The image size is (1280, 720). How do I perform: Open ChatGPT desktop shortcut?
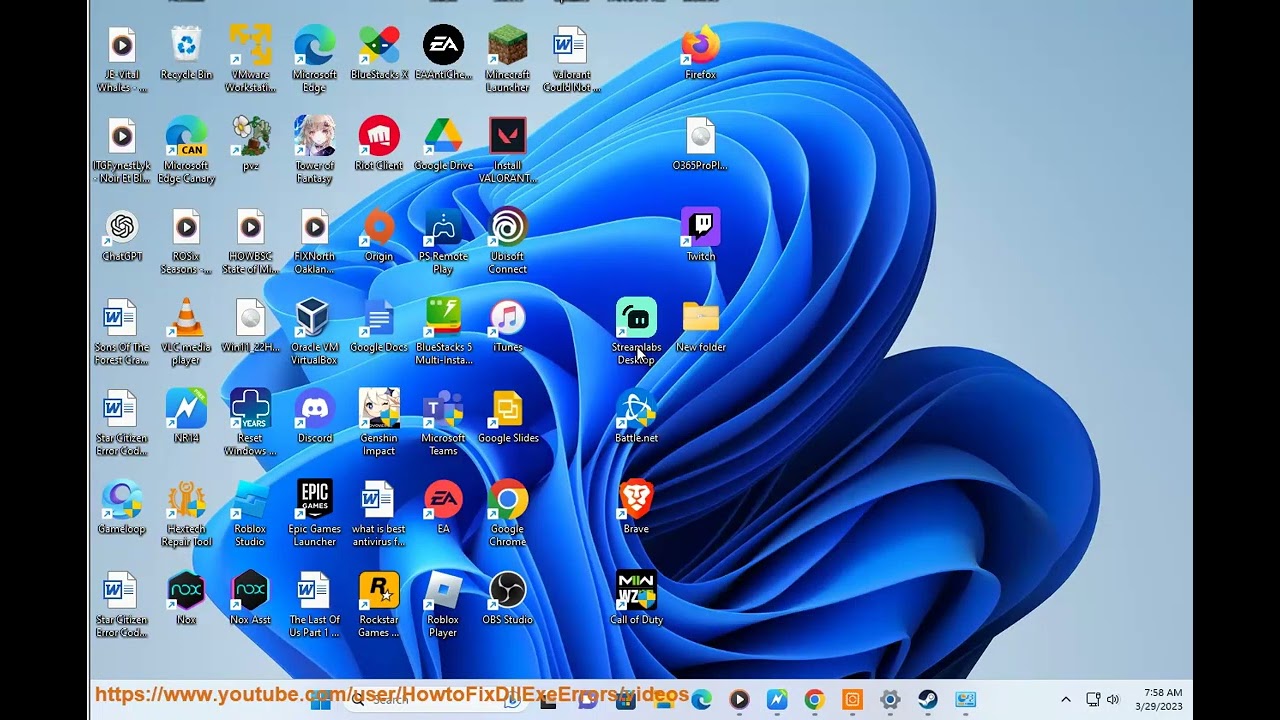point(122,237)
